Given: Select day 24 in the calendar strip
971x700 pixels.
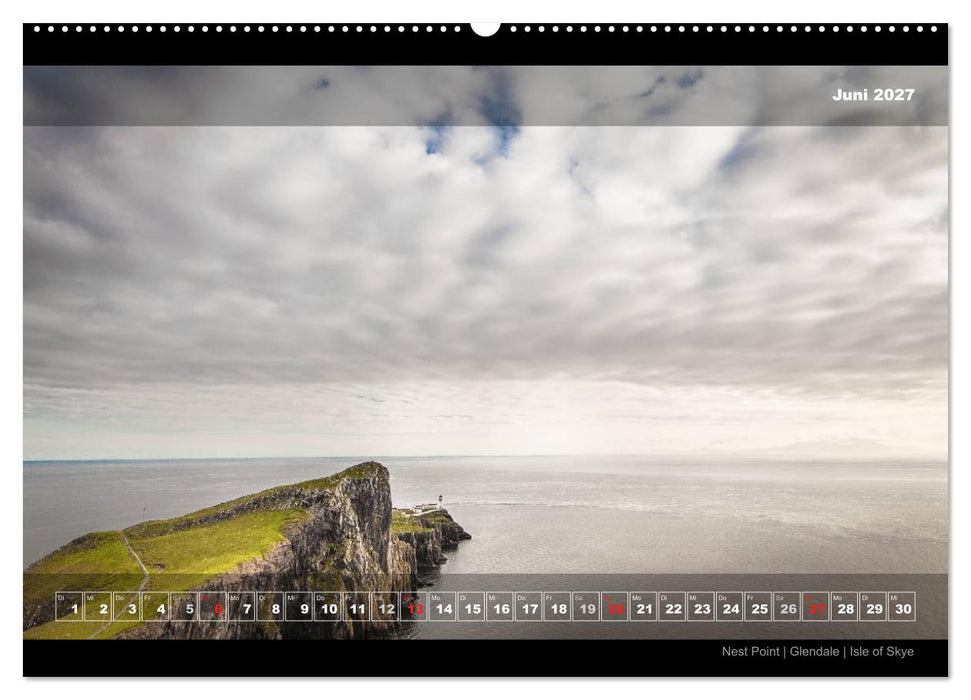Looking at the screenshot, I should pos(730,606).
